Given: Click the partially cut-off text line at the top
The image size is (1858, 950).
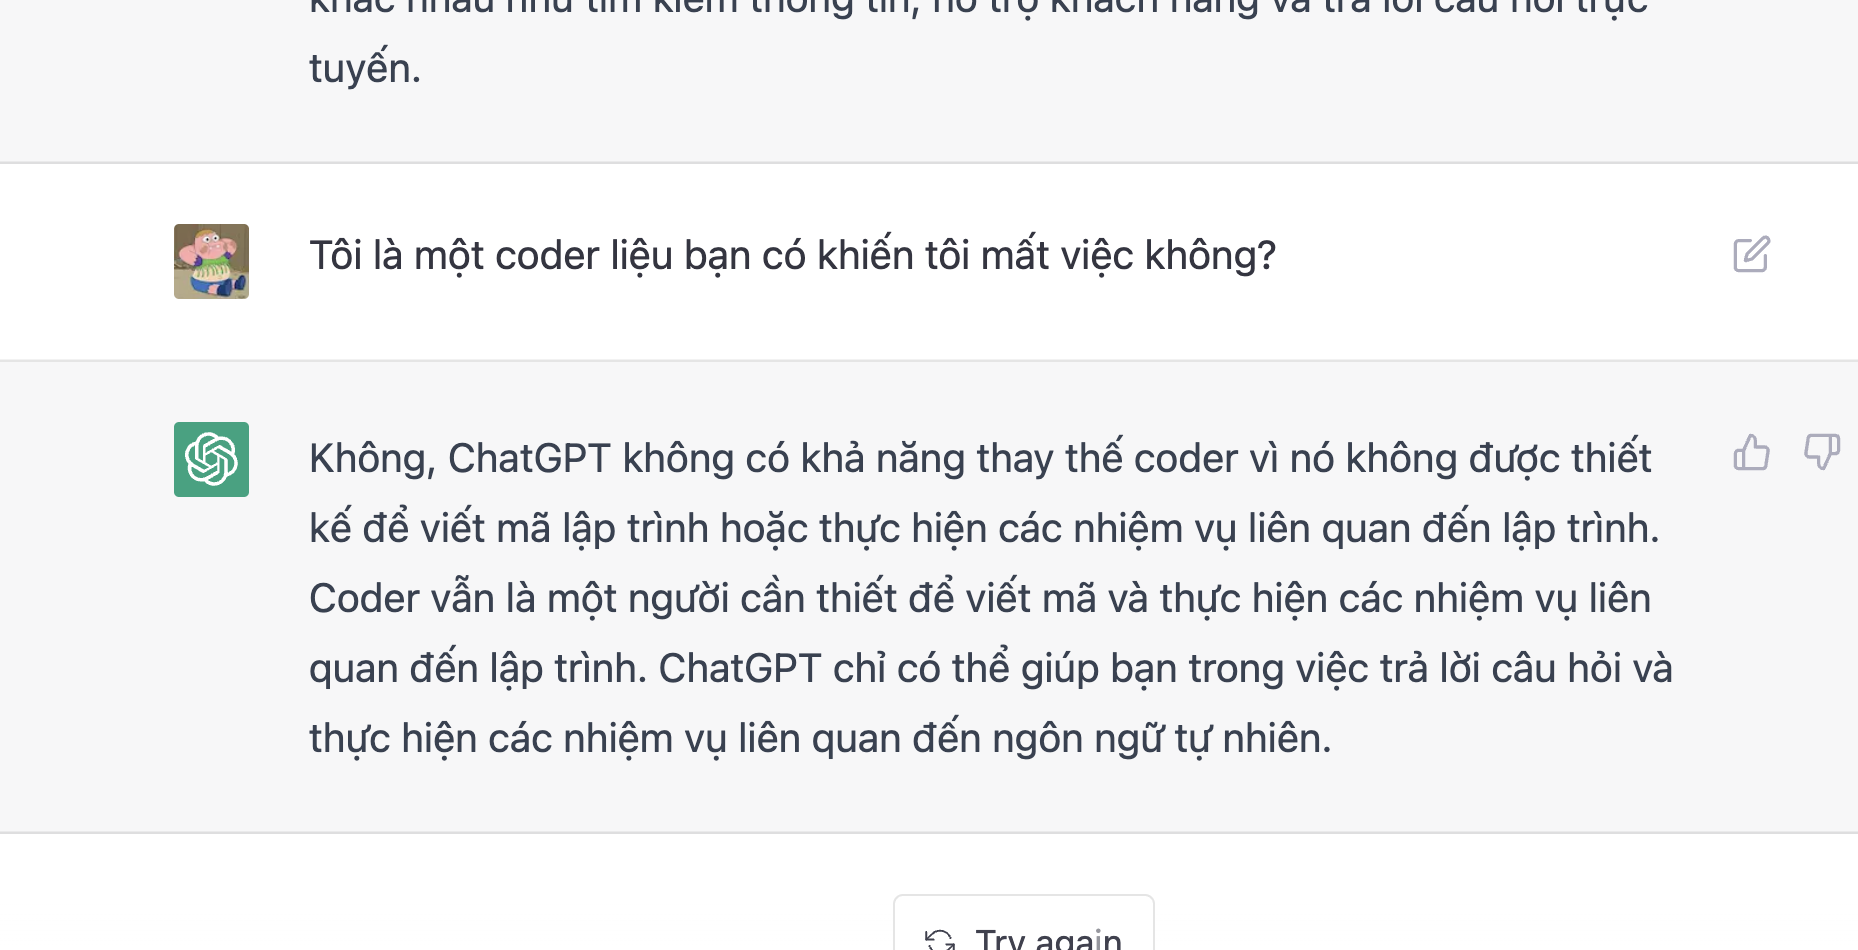Looking at the screenshot, I should click(978, 8).
